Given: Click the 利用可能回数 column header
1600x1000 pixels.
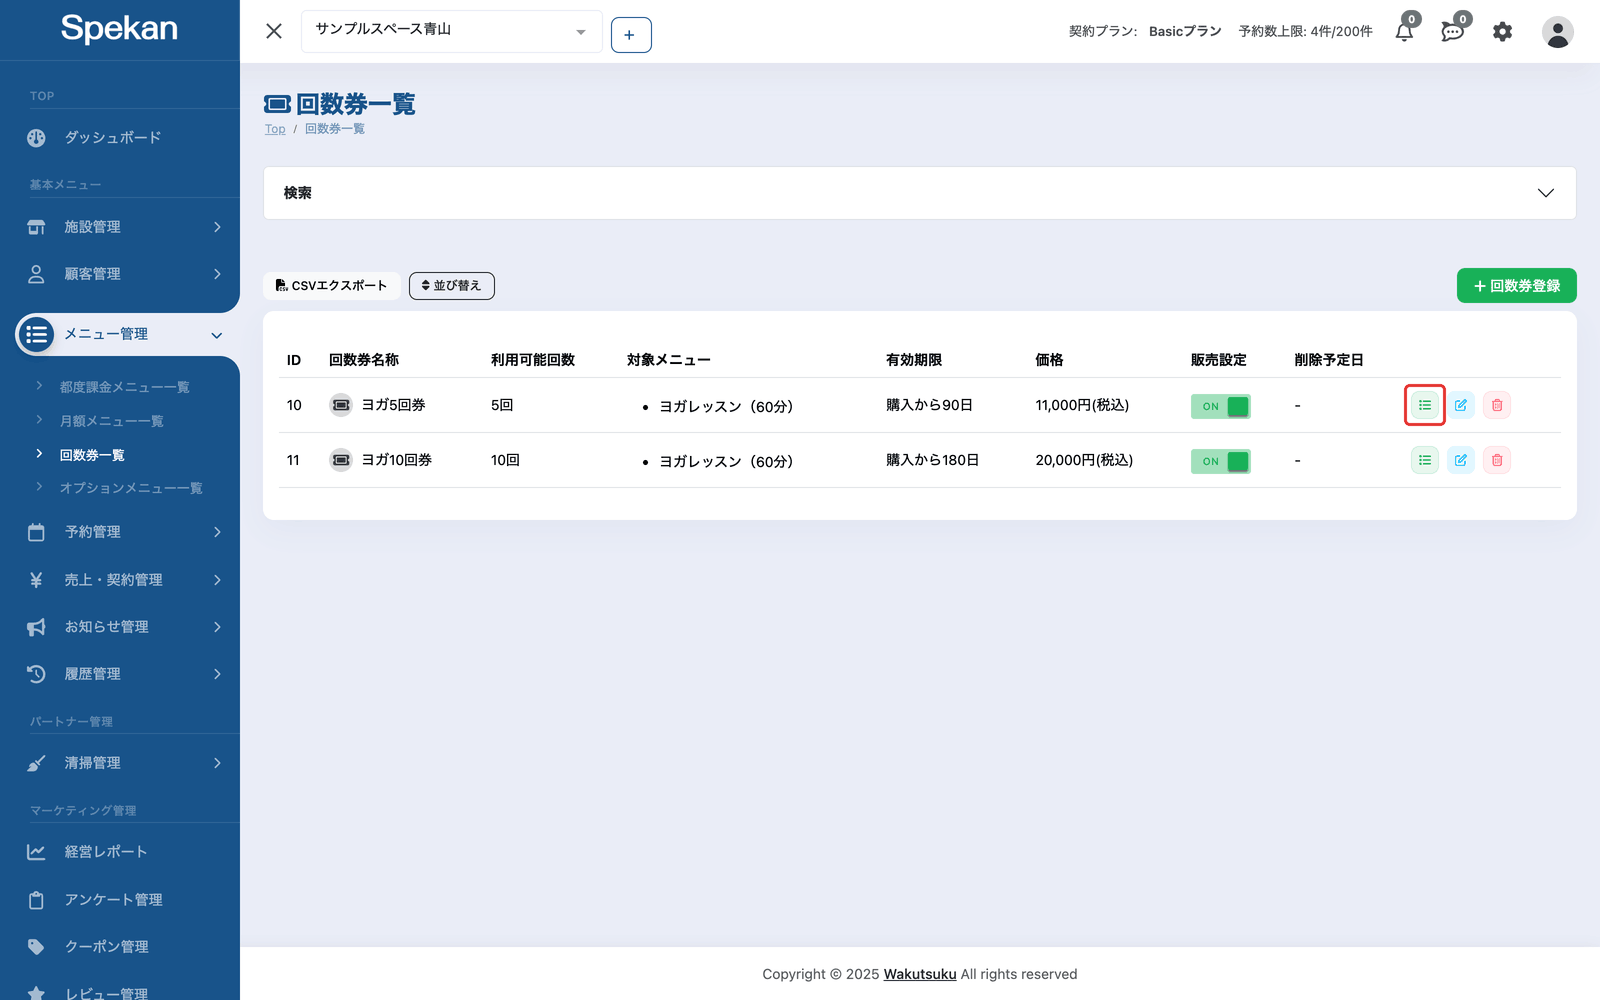Looking at the screenshot, I should coord(533,360).
